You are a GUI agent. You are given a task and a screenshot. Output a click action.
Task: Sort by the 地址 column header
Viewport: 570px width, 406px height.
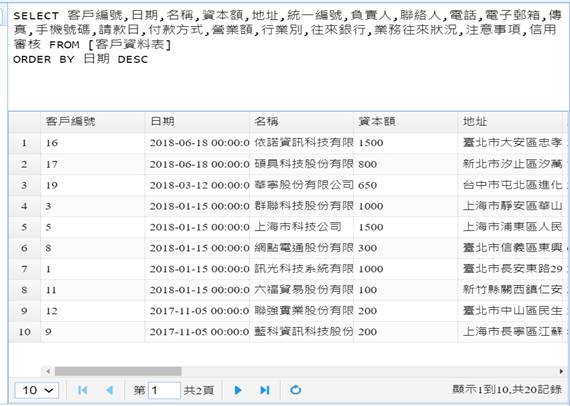[x=510, y=121]
